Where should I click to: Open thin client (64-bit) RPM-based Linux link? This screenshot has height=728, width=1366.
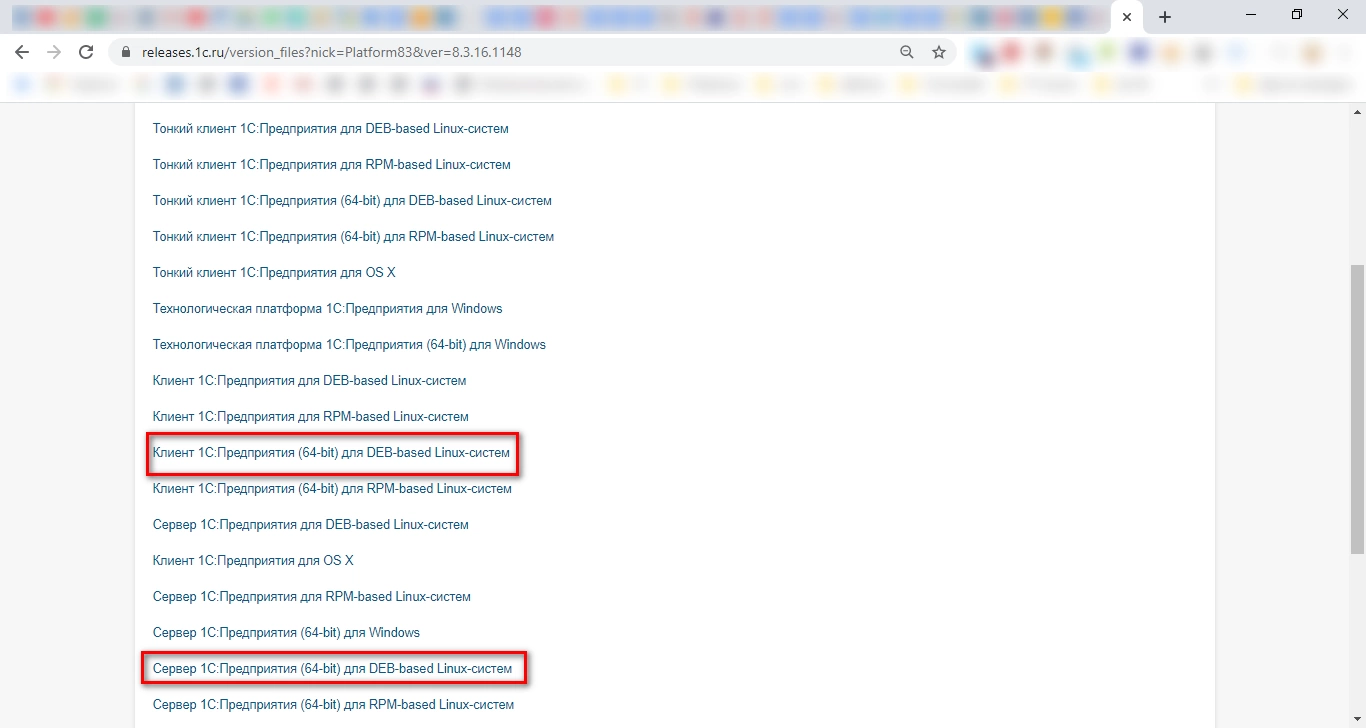coord(353,237)
